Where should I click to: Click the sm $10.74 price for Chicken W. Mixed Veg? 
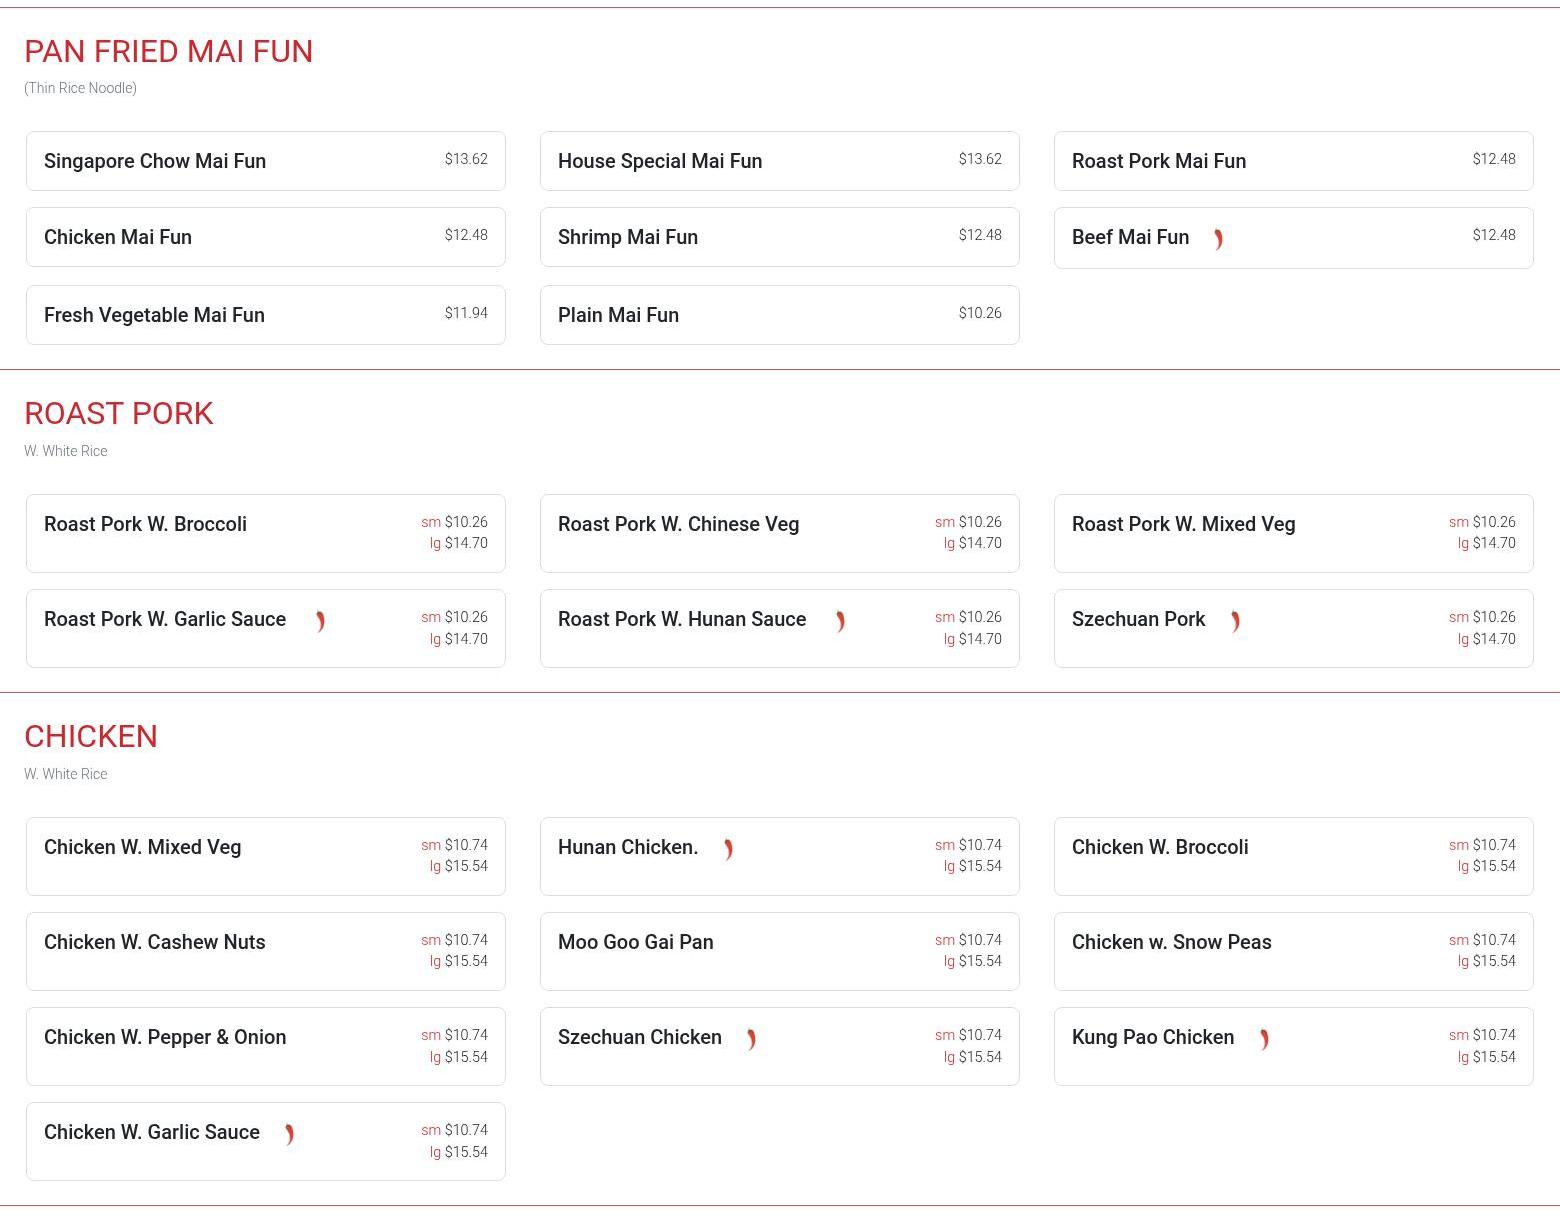pyautogui.click(x=455, y=845)
